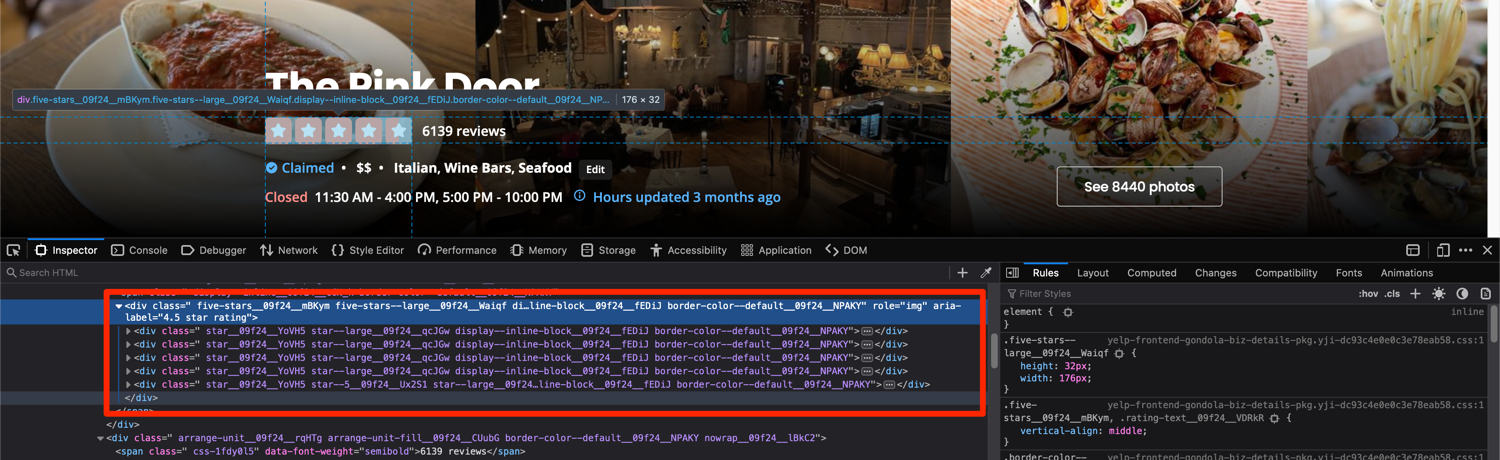
Task: Toggle dark color scheme simulation
Action: pyautogui.click(x=1462, y=294)
